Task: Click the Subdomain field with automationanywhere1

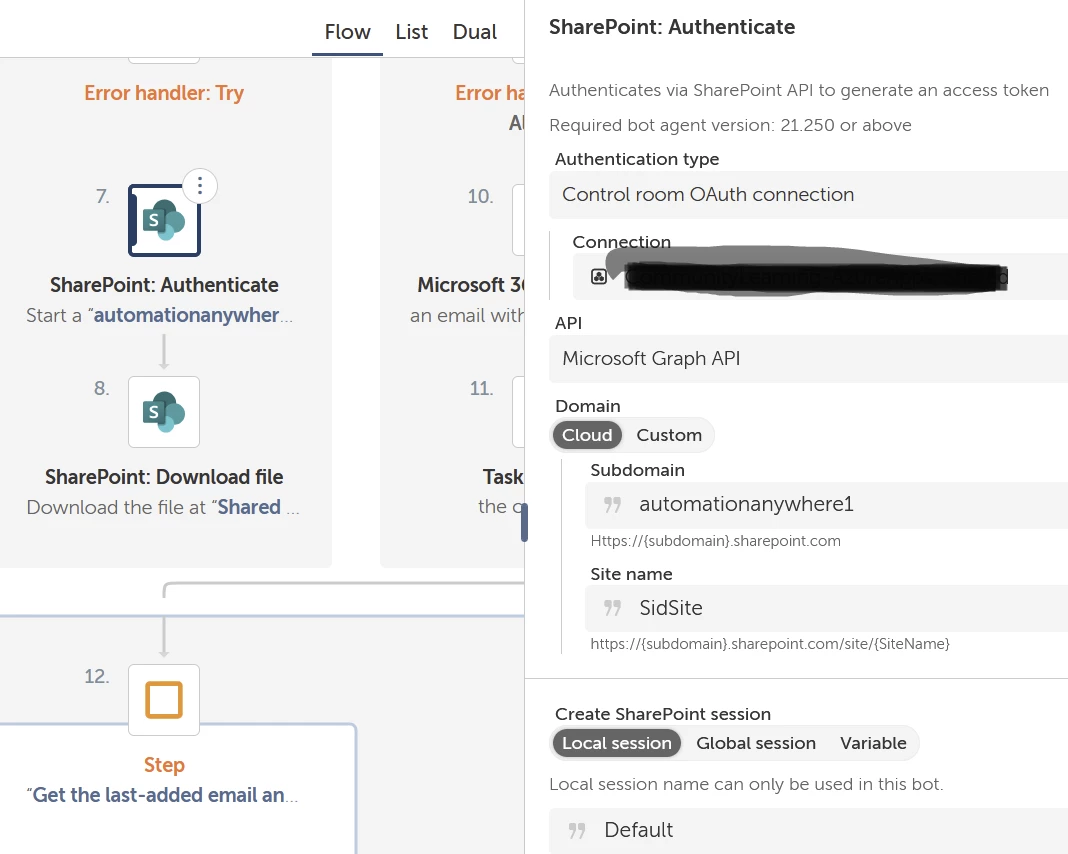Action: (826, 505)
